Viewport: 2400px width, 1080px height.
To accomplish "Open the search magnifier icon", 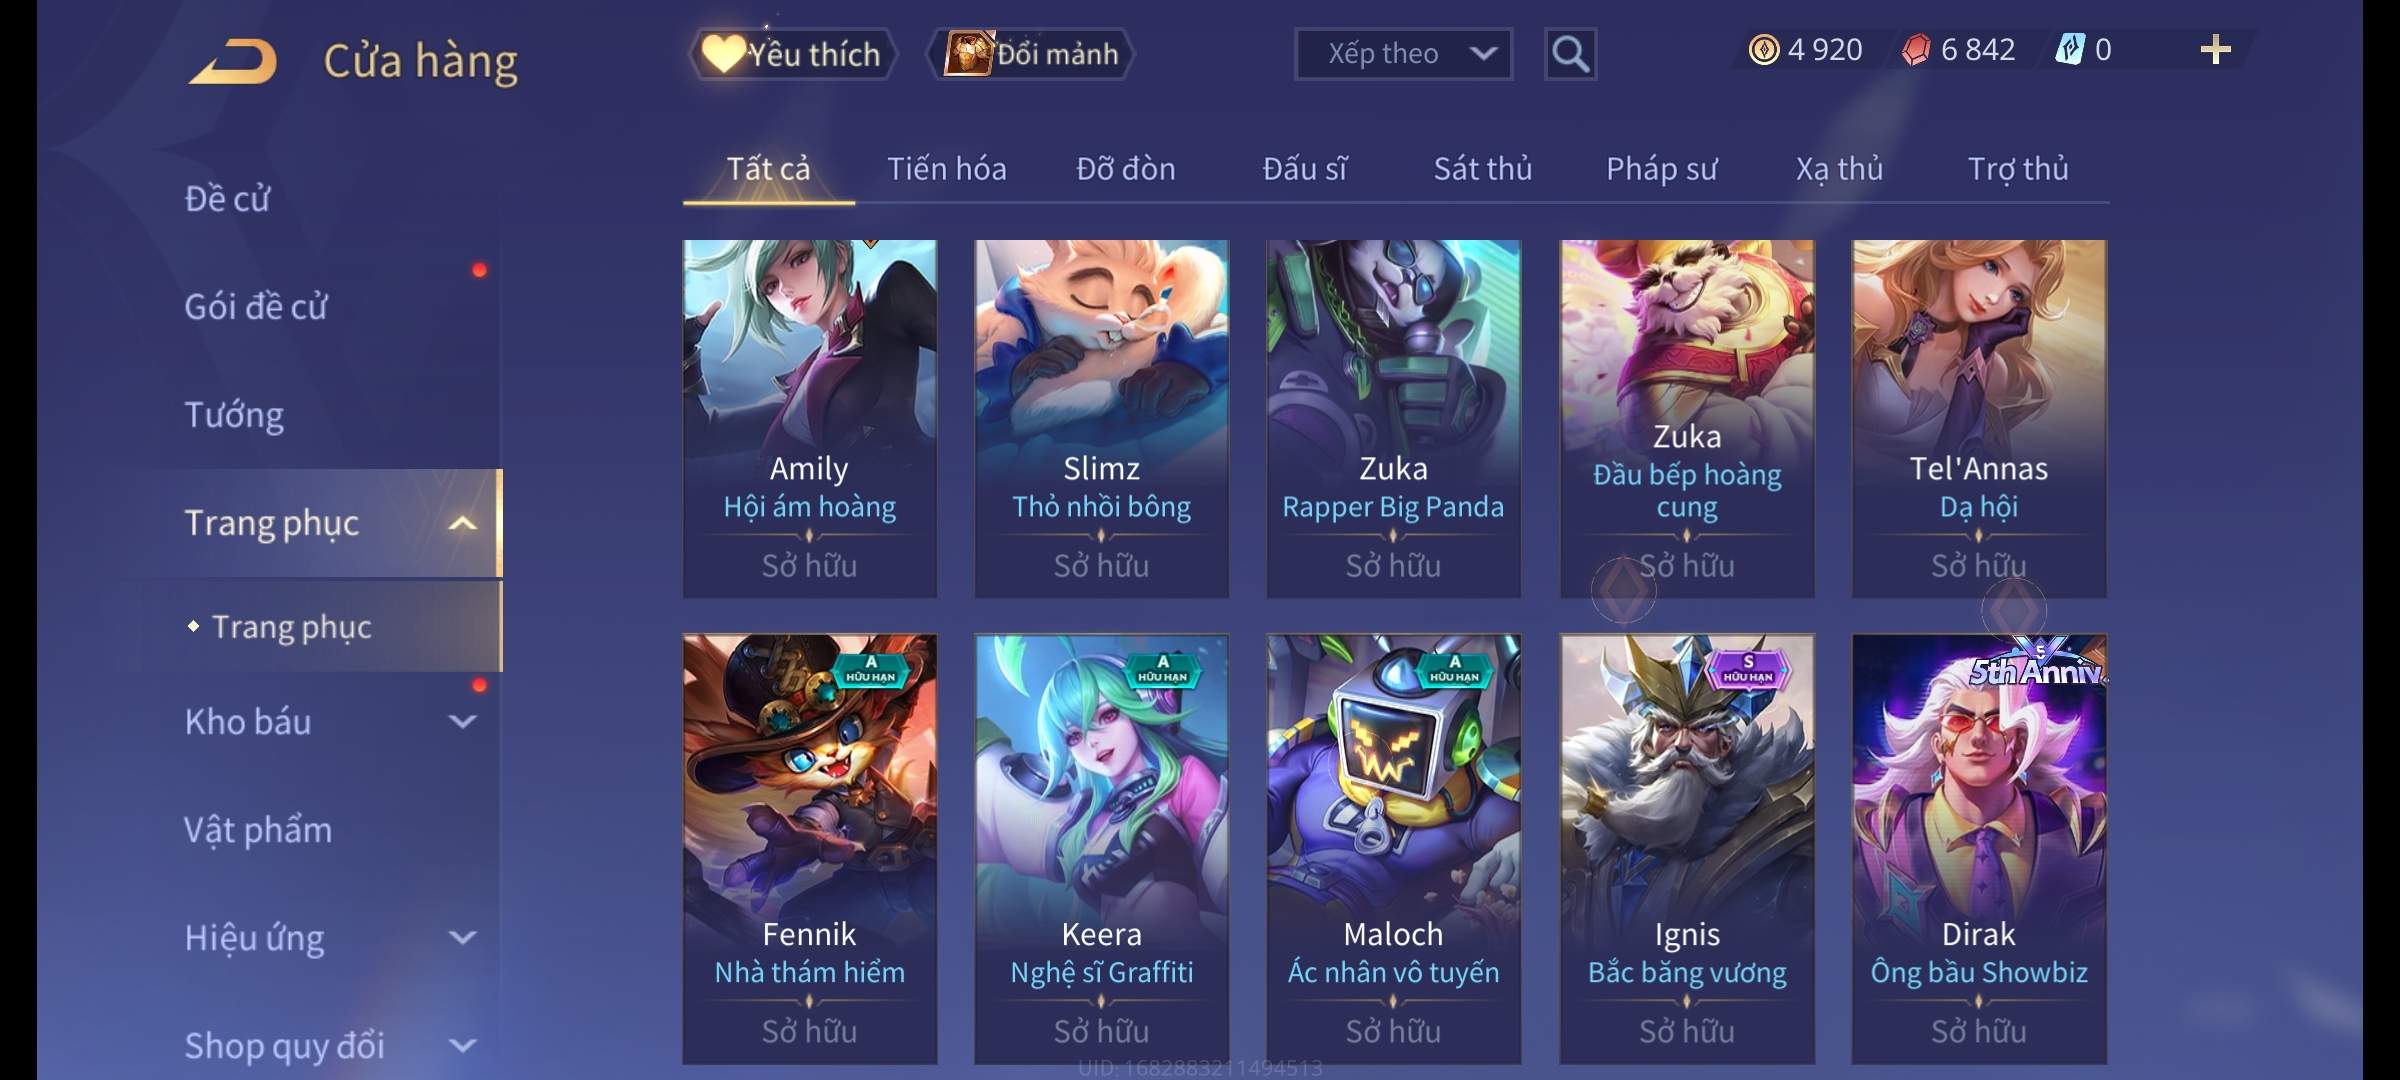I will point(1570,54).
